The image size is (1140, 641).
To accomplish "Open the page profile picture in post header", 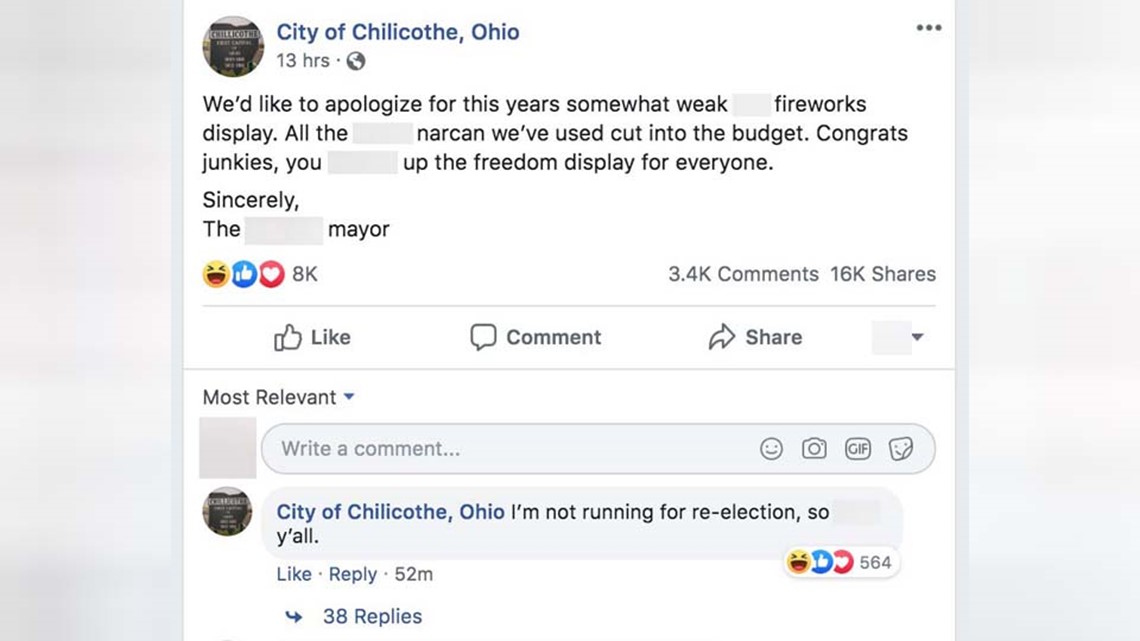I will pos(233,47).
